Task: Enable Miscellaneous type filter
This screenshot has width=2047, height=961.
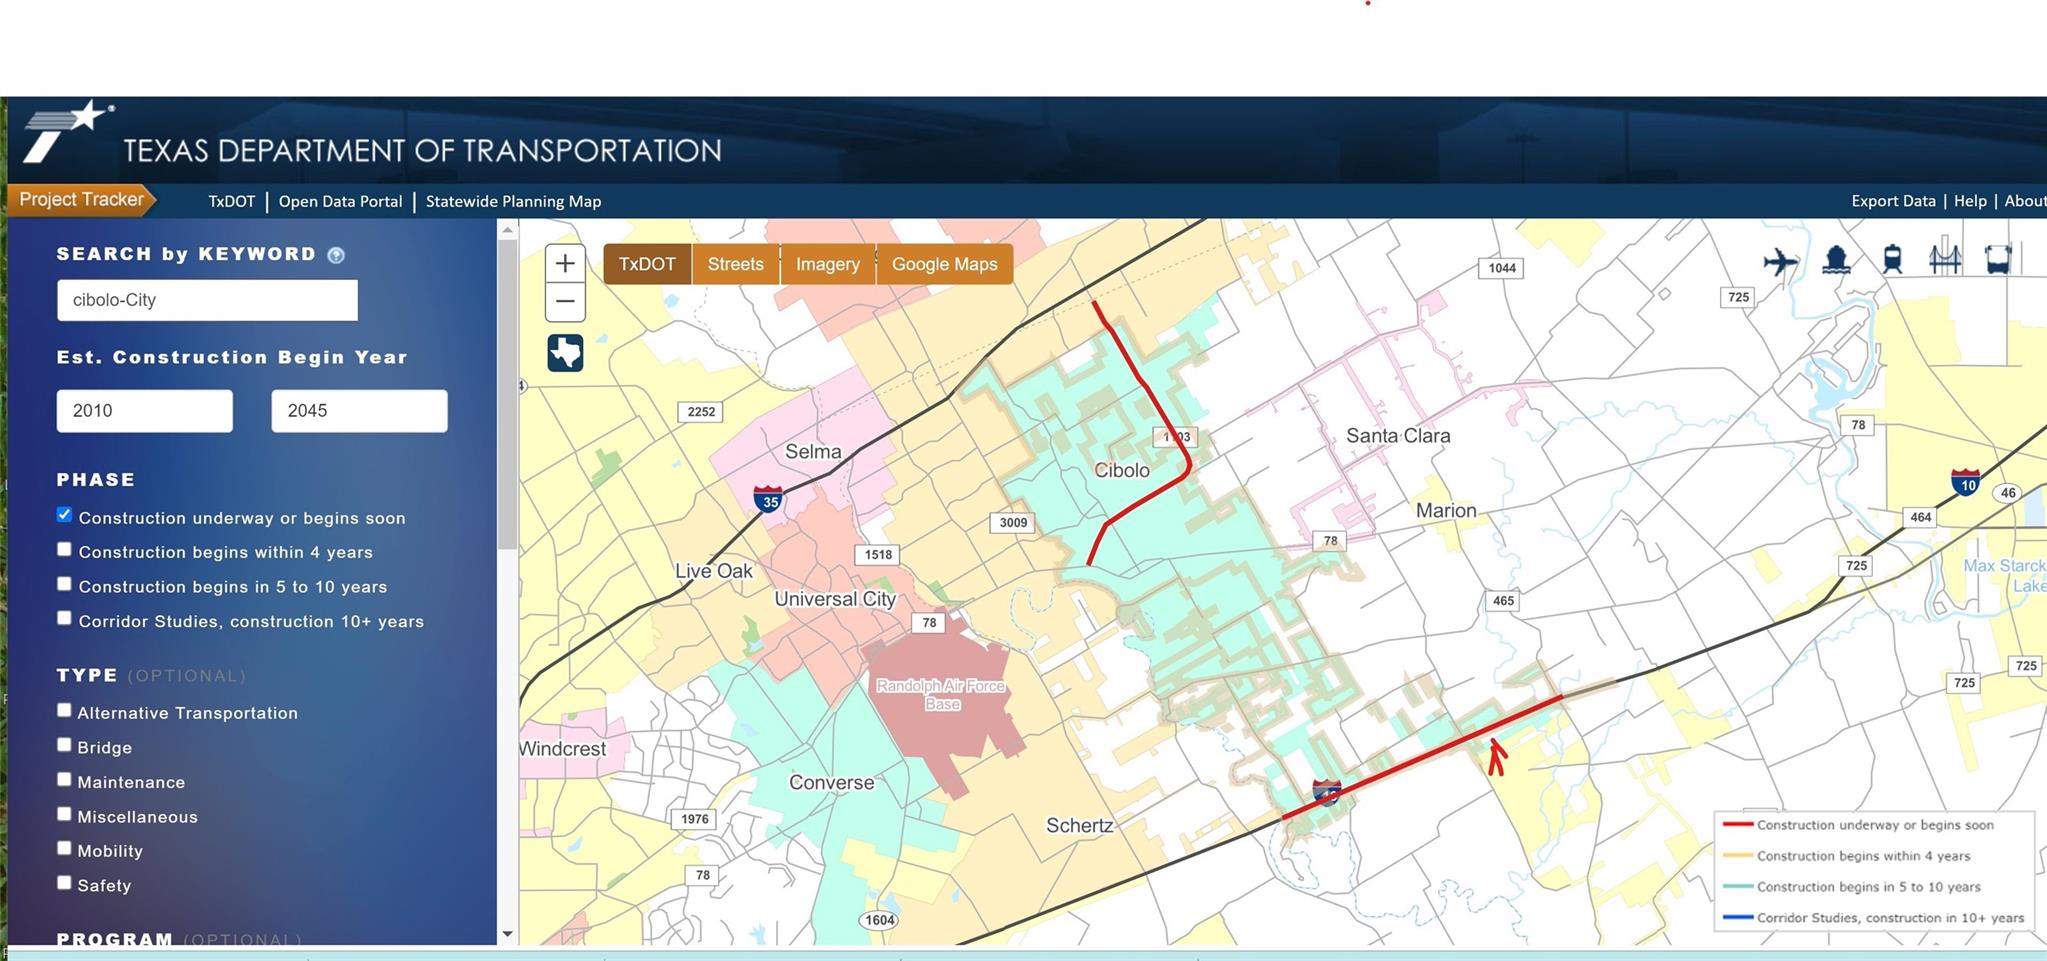Action: pos(64,814)
